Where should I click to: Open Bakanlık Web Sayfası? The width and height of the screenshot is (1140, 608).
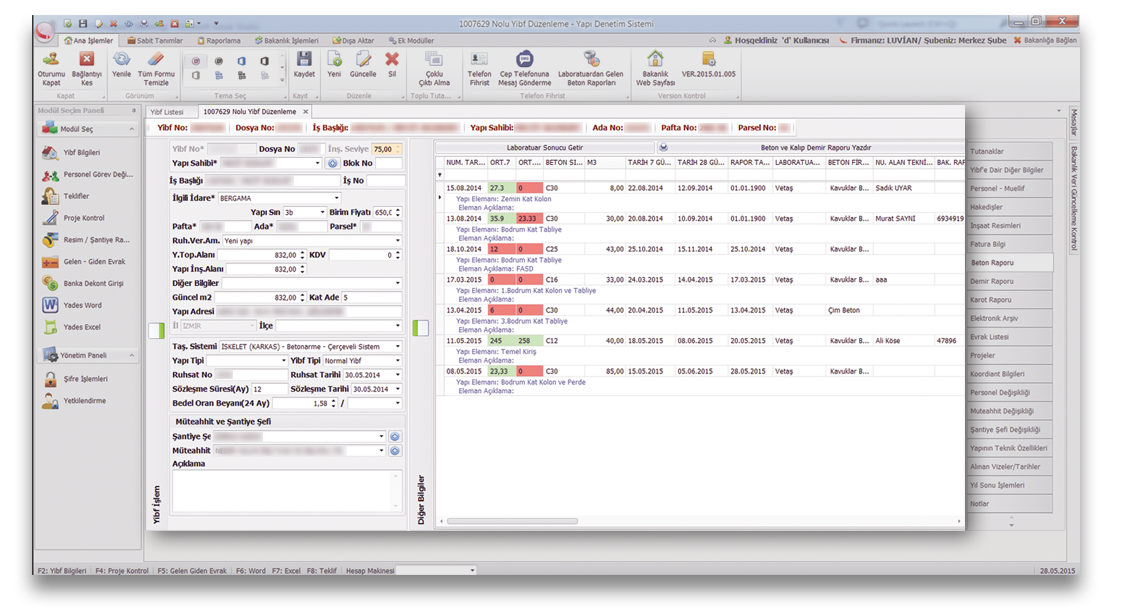pyautogui.click(x=655, y=62)
